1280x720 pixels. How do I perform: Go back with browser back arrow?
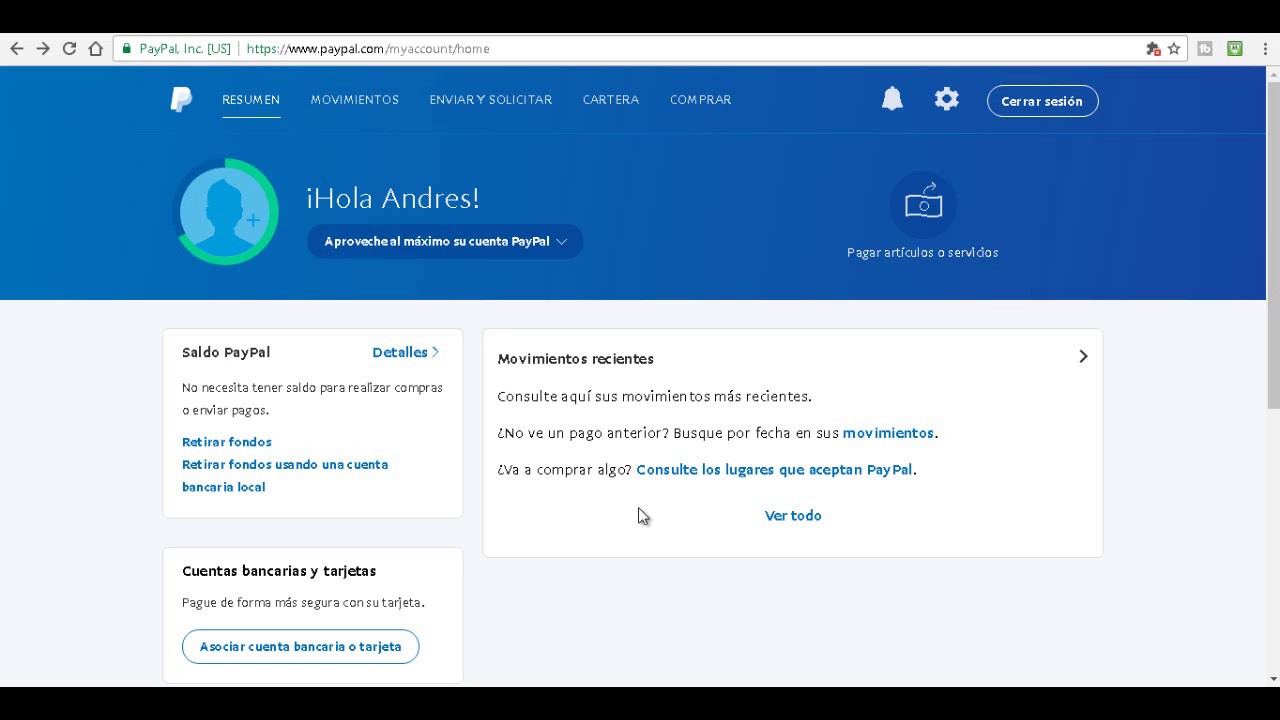coord(17,48)
